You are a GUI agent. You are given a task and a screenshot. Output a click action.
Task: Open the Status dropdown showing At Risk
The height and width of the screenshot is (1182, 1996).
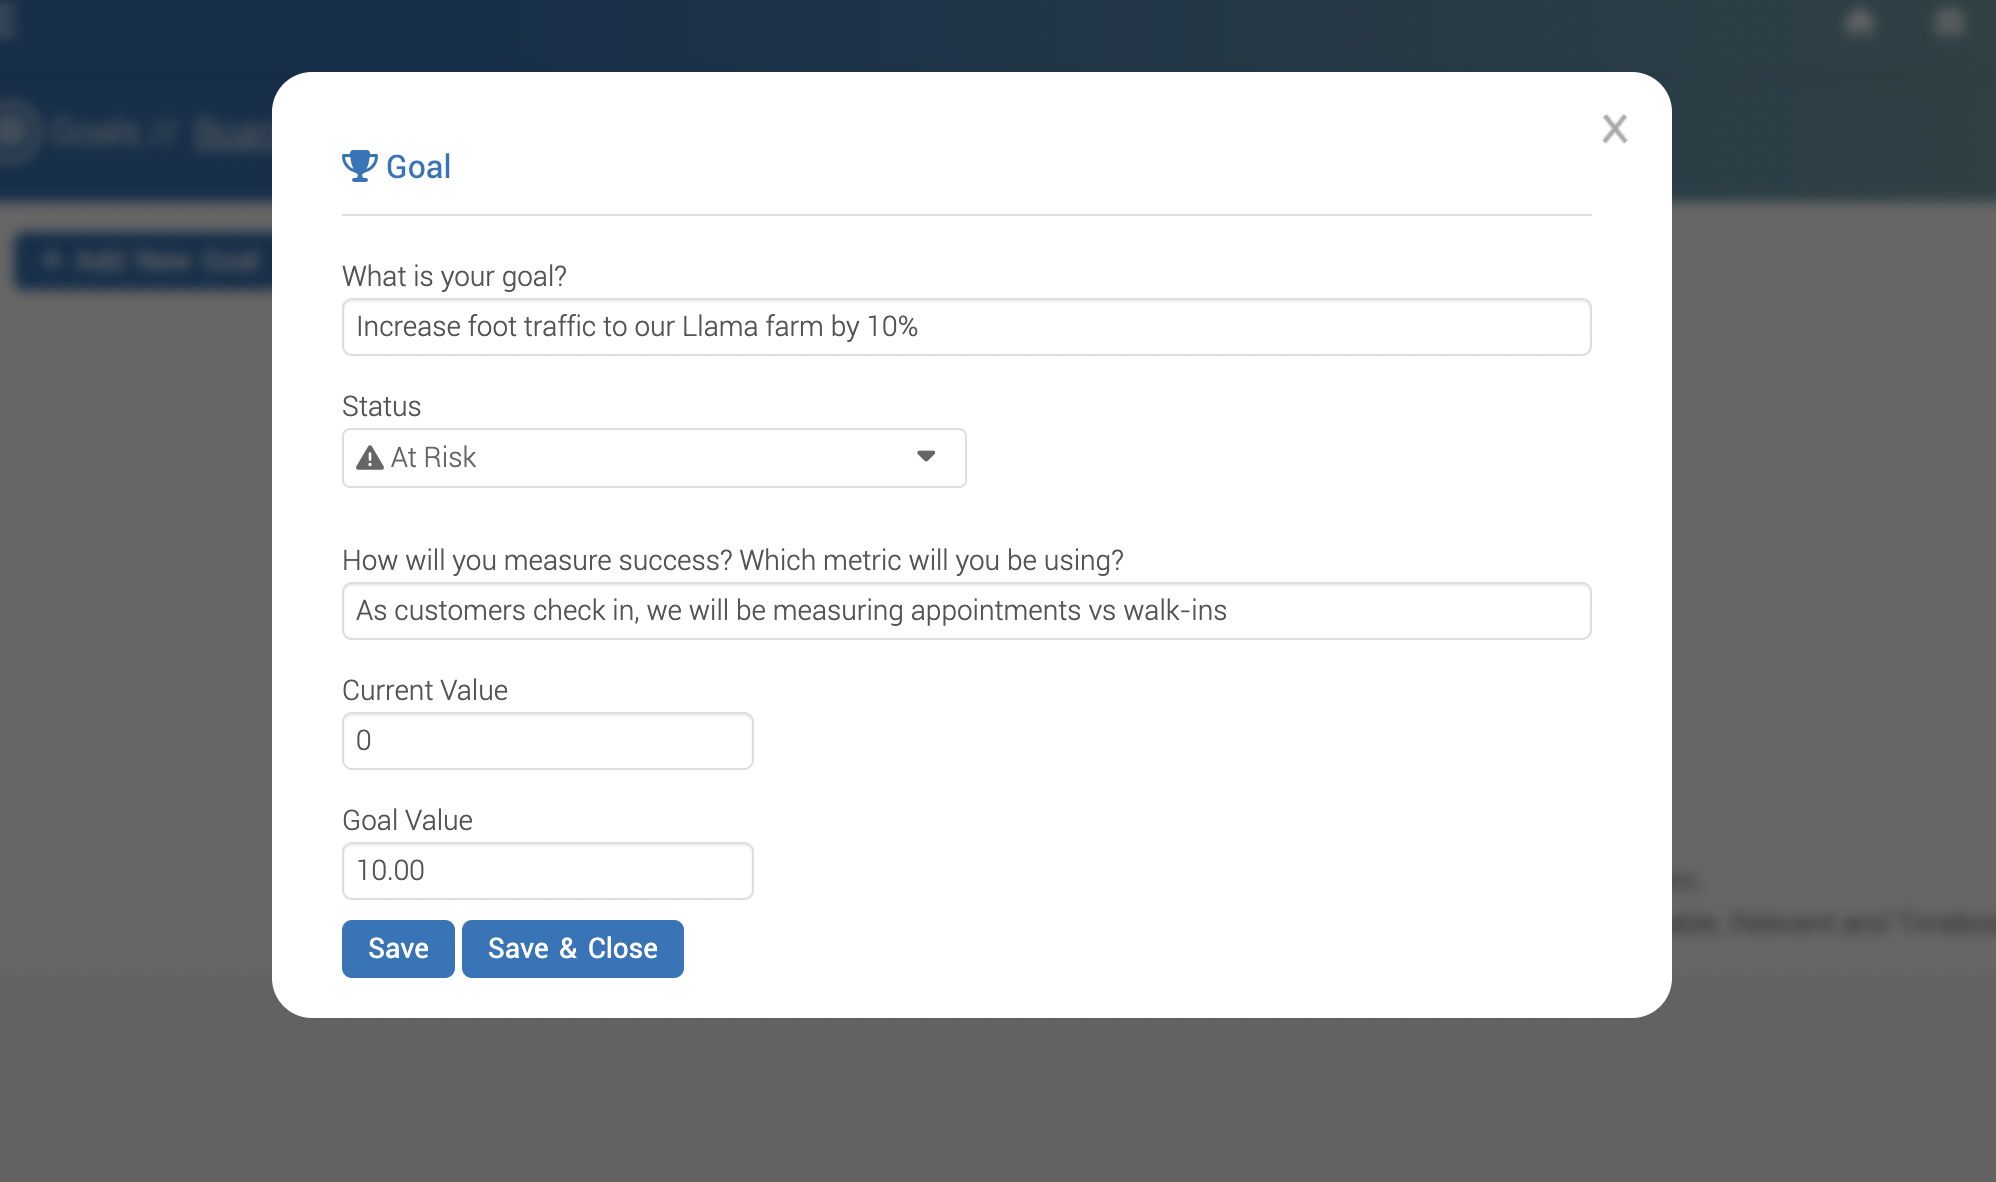point(653,457)
